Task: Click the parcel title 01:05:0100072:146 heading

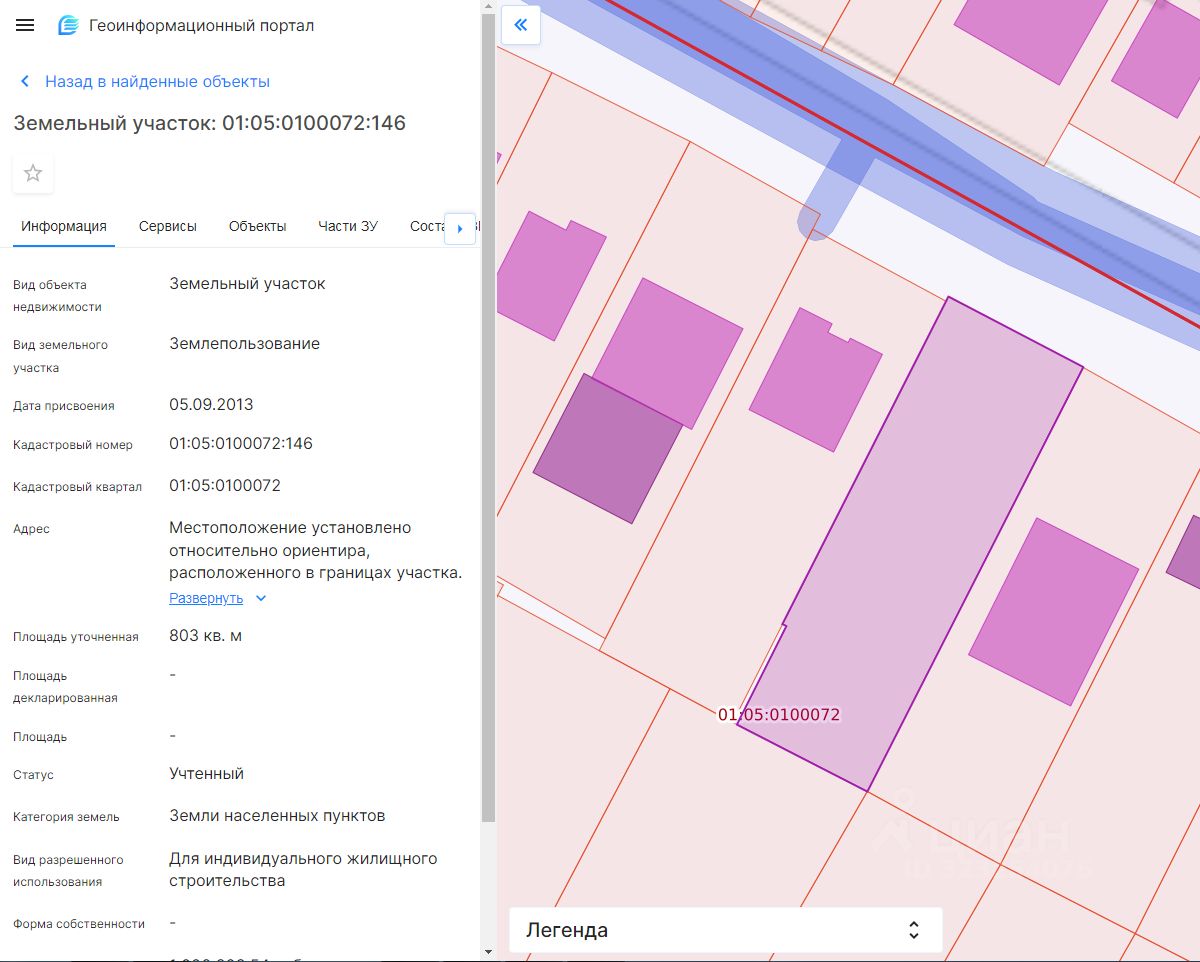Action: coord(209,123)
